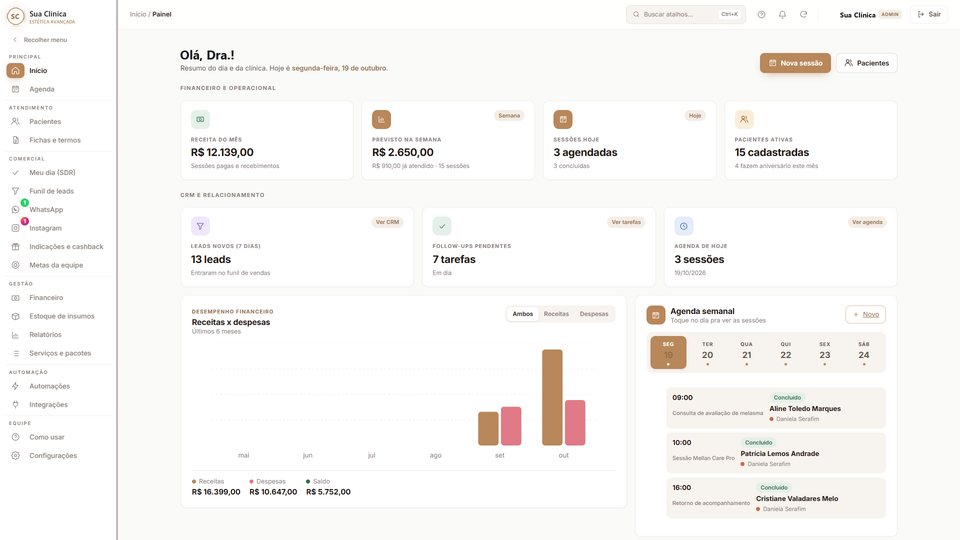Click the Agenda de hoje clock icon

684,226
